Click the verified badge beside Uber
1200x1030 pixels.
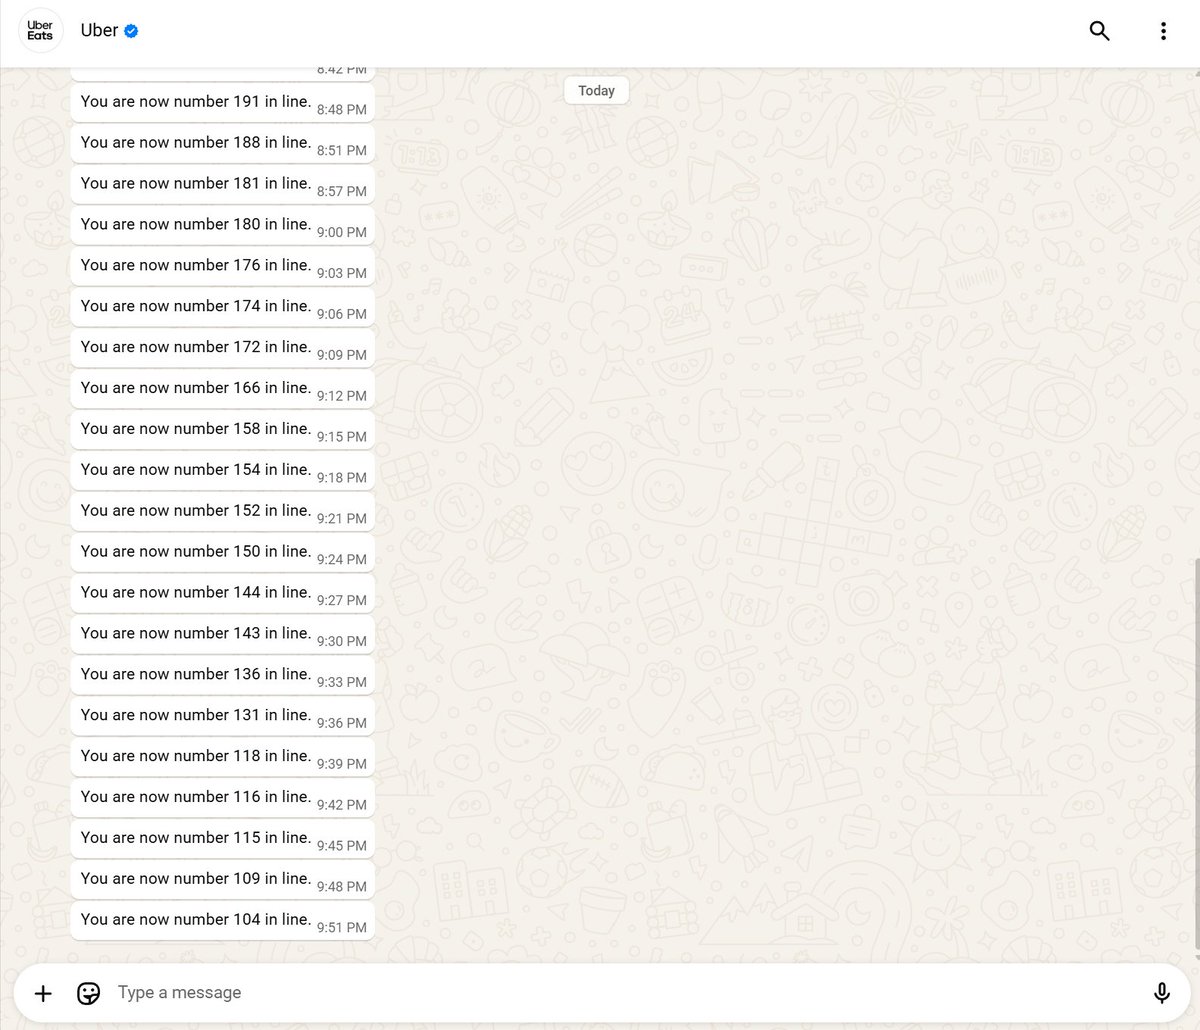tap(131, 31)
